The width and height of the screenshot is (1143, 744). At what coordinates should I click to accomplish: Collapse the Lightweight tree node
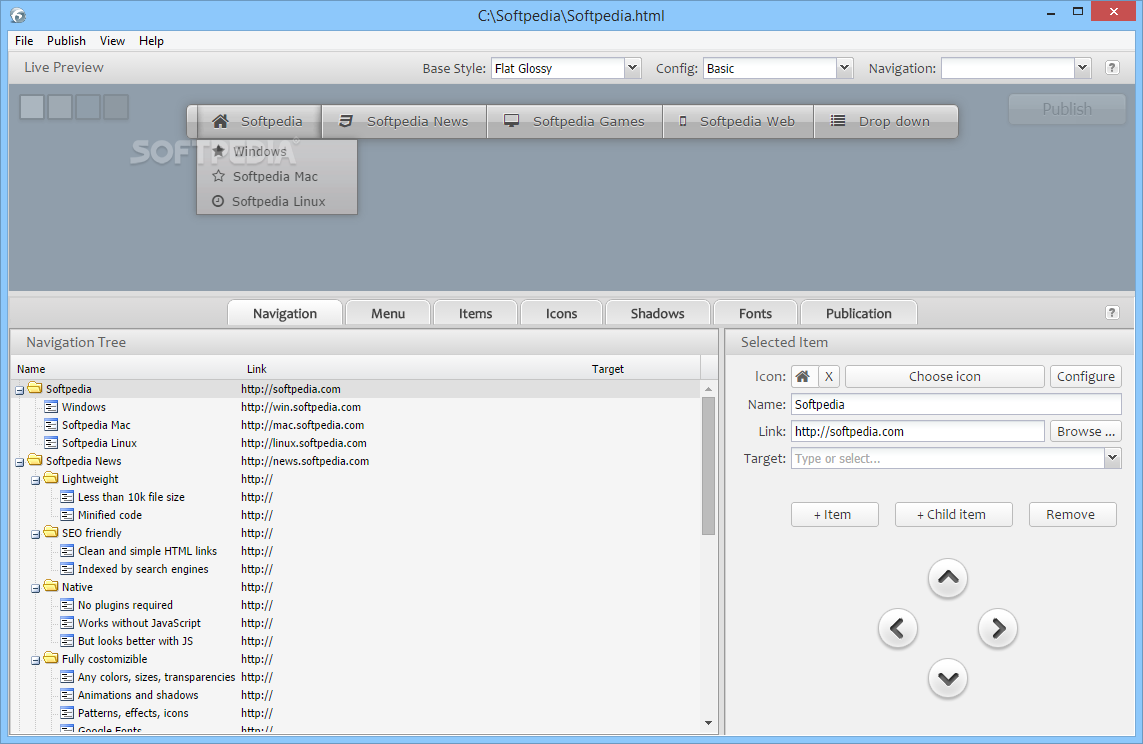(36, 481)
